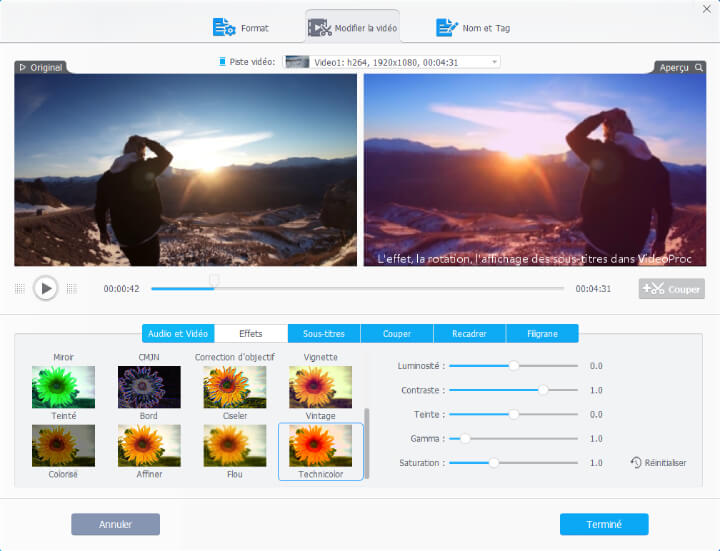The width and height of the screenshot is (720, 551).
Task: Open the Sous-titres tab
Action: point(324,333)
